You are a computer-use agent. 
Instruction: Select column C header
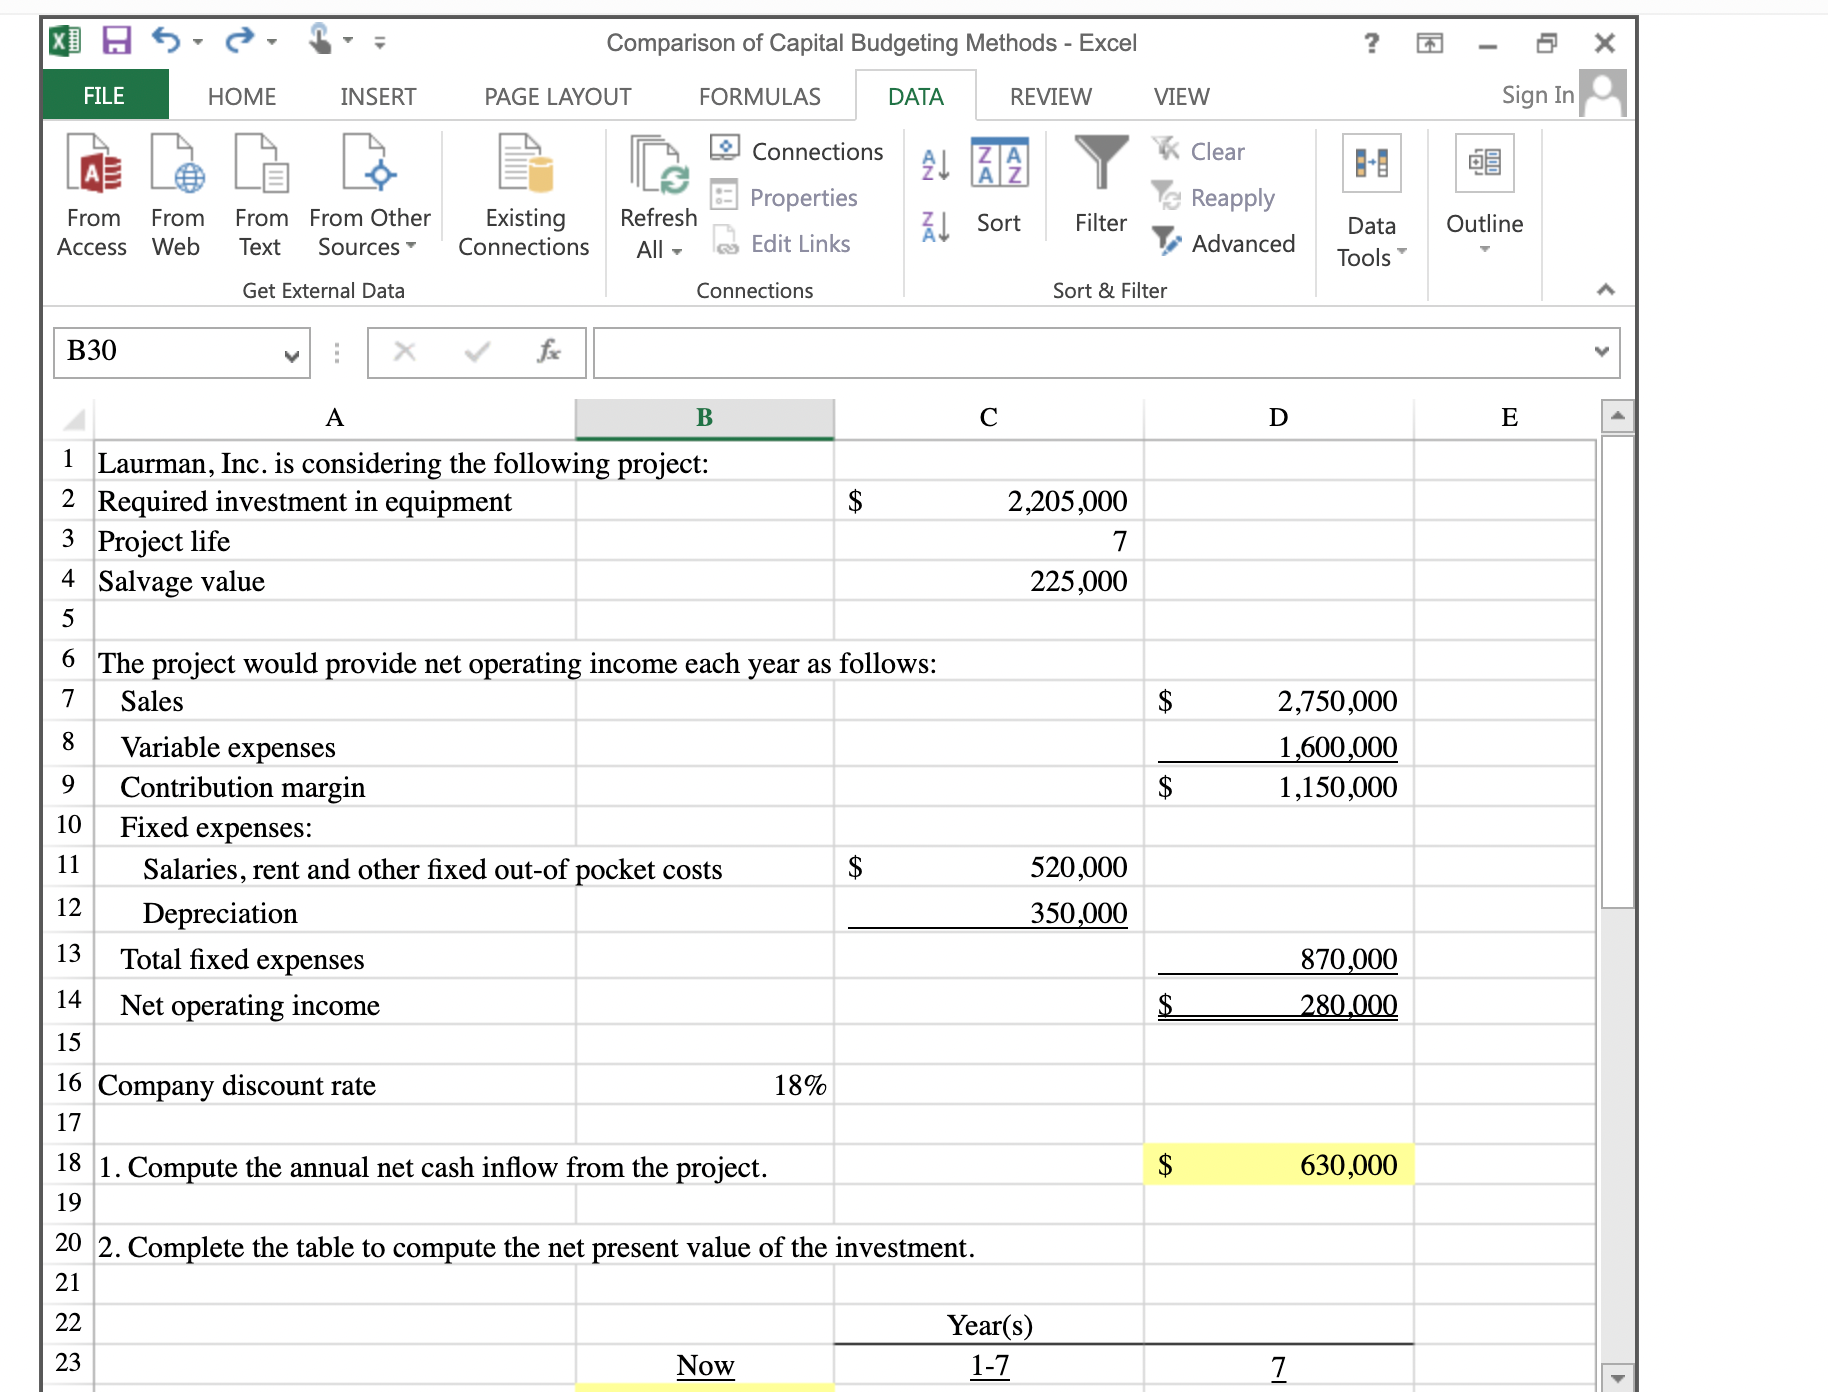pyautogui.click(x=989, y=418)
